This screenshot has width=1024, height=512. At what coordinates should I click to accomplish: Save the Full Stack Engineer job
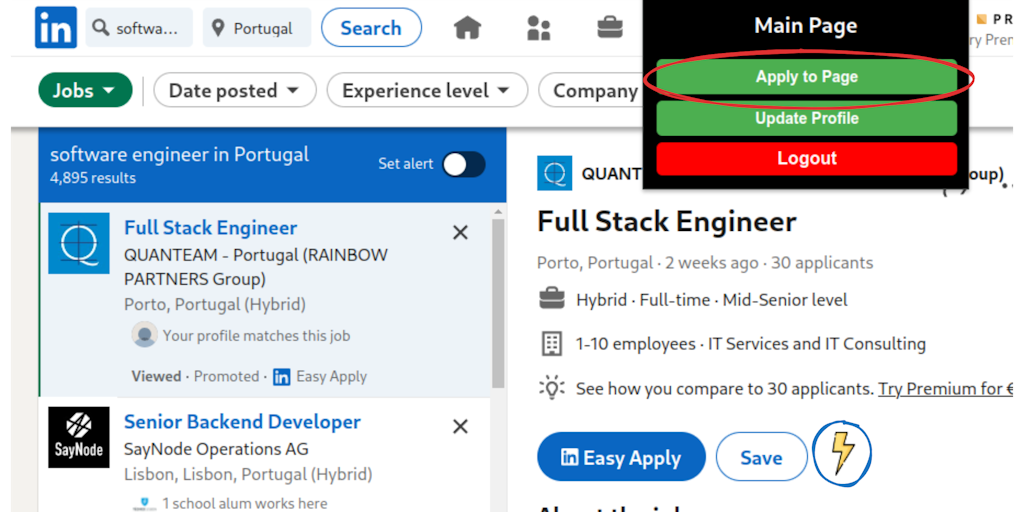click(x=761, y=457)
